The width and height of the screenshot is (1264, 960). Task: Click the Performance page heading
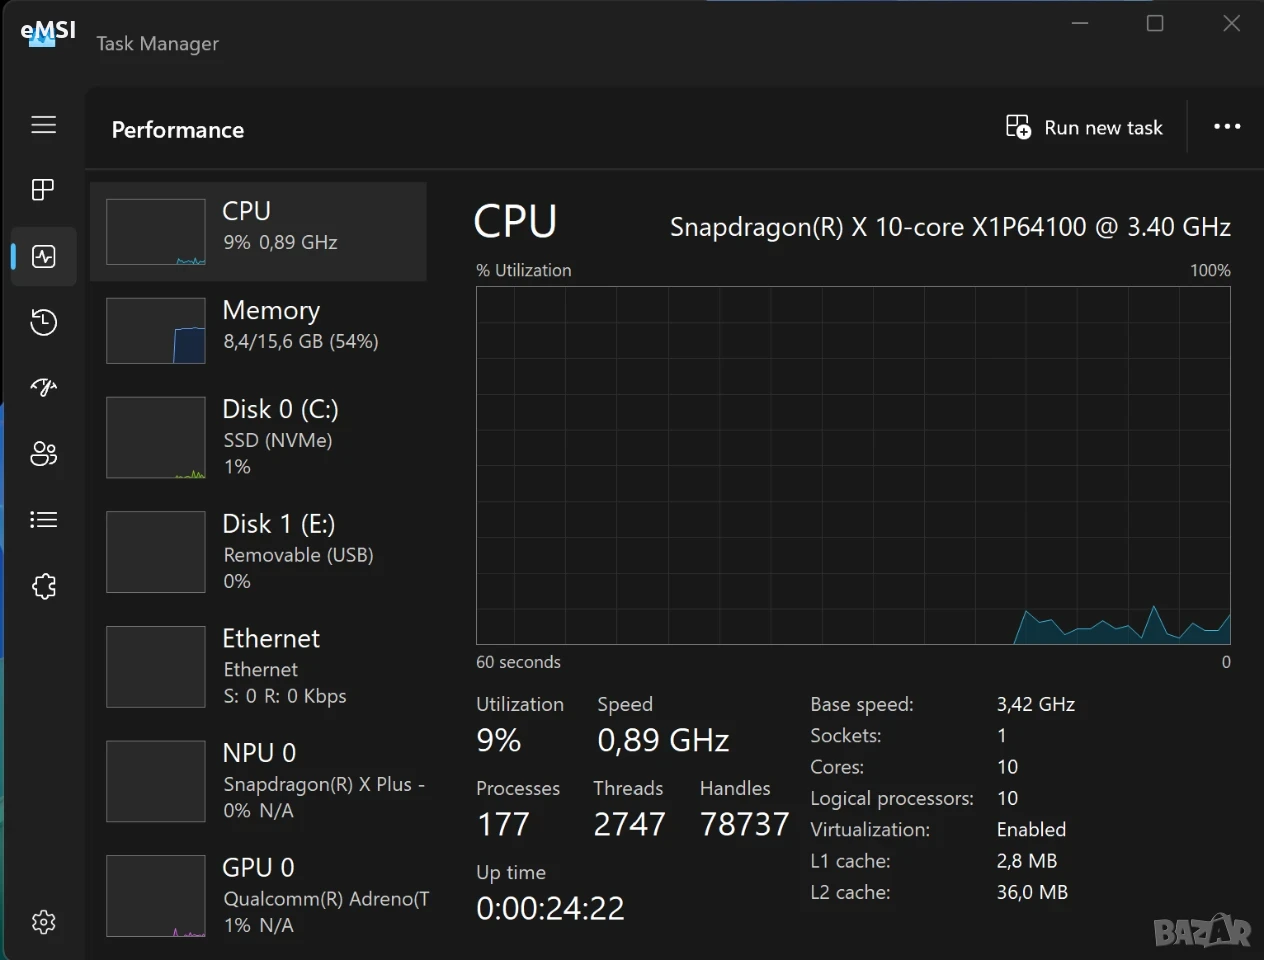pos(178,130)
